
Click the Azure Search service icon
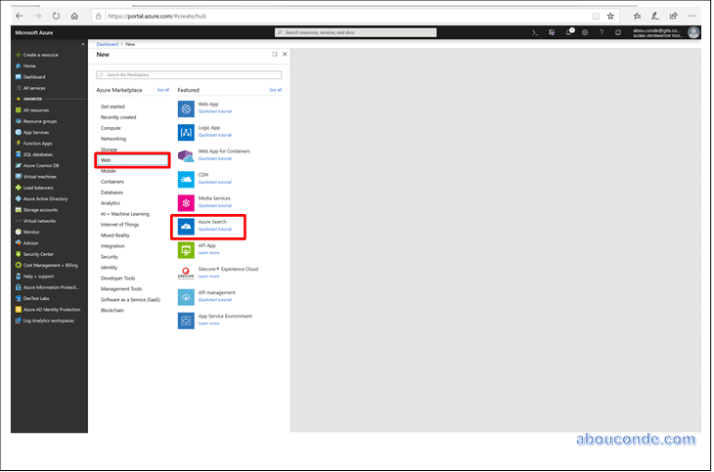186,225
